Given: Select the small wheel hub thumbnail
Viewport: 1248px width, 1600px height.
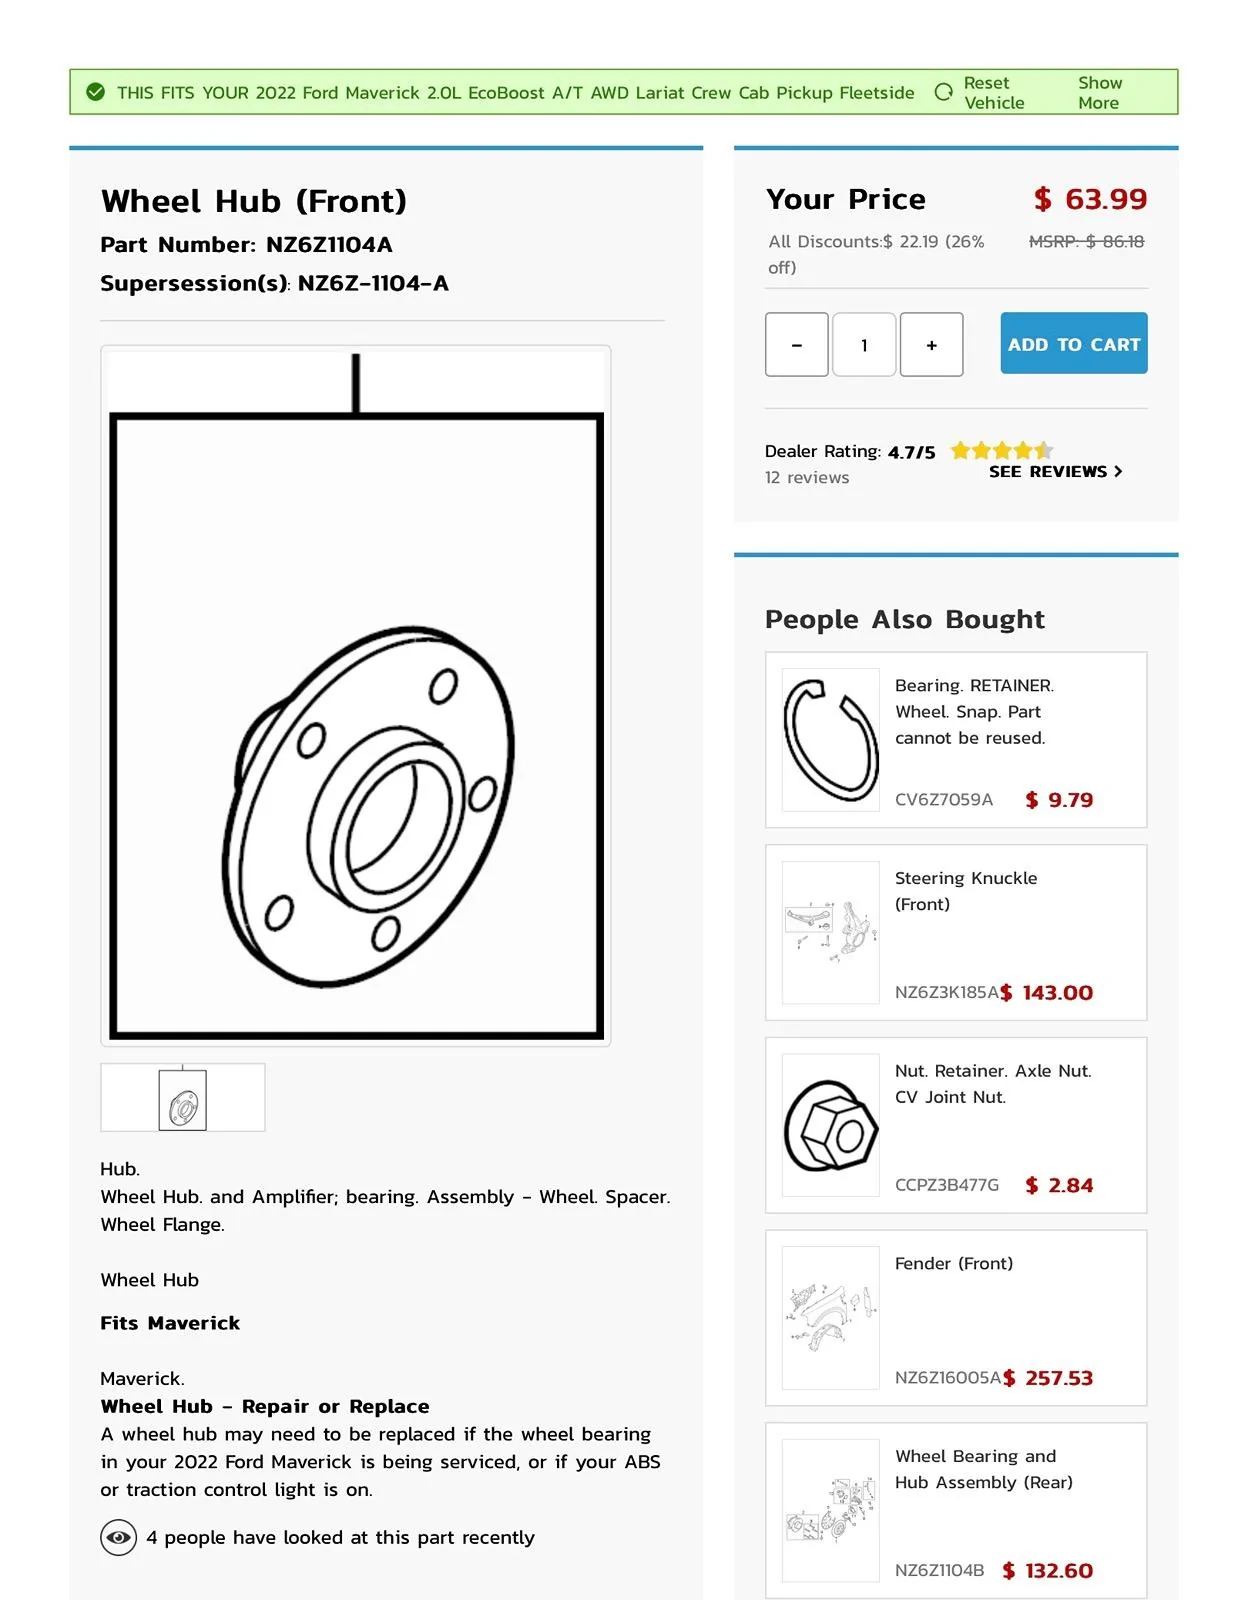Looking at the screenshot, I should [182, 1098].
